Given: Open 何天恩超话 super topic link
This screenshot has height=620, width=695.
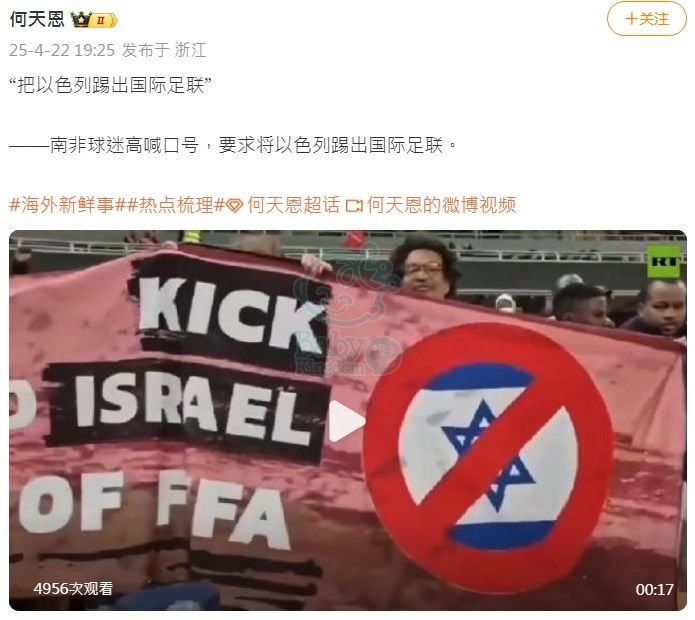Looking at the screenshot, I should (x=294, y=205).
